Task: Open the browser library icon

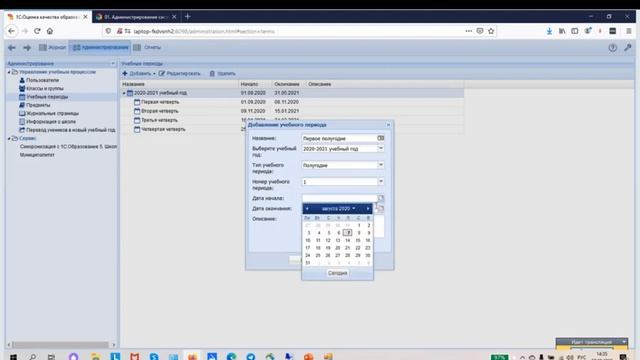Action: pos(562,31)
